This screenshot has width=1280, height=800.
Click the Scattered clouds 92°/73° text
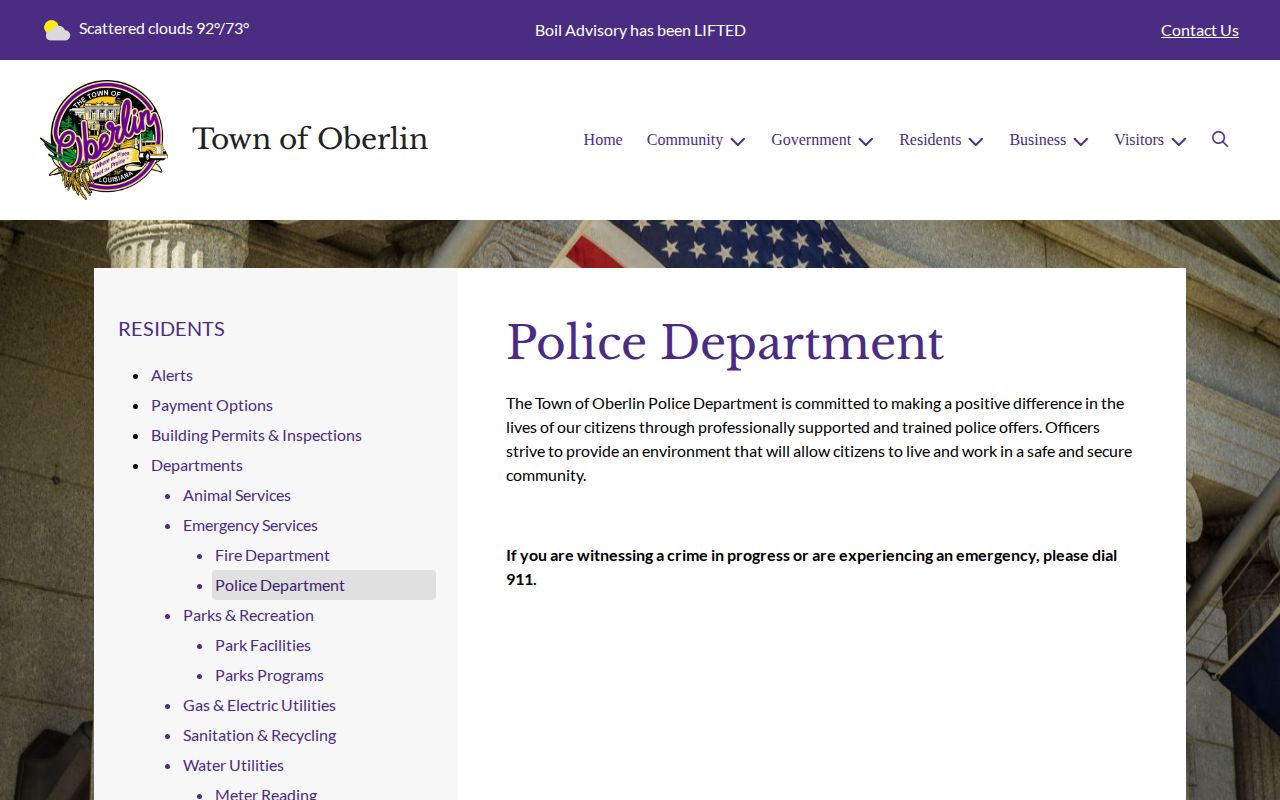point(164,28)
